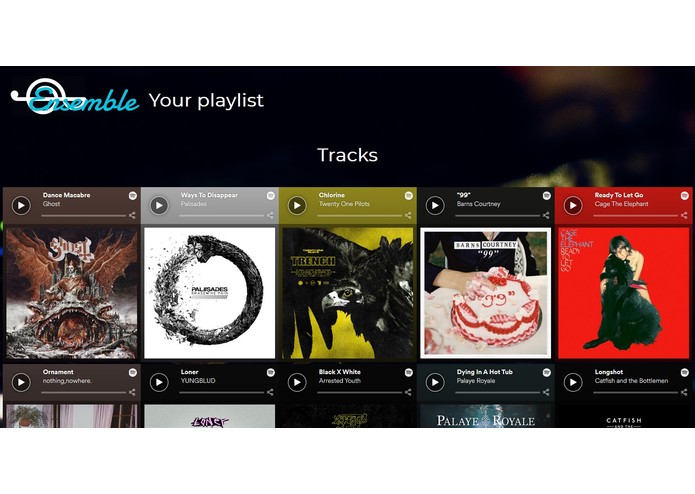Open Spotify logo on Ready To Let Go
Viewport: 695px width, 494px height.
[684, 195]
